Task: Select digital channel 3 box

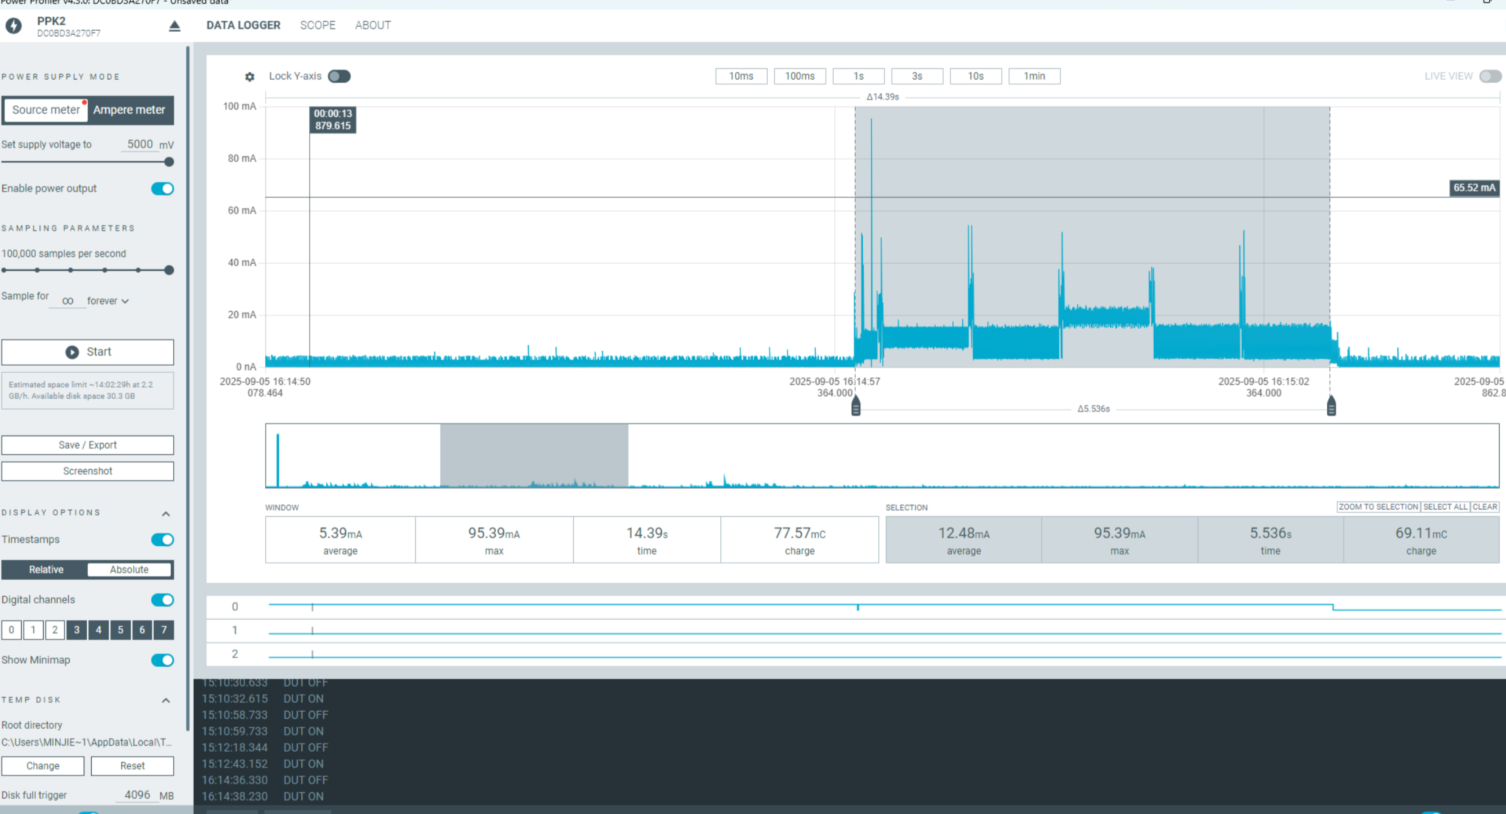Action: pyautogui.click(x=77, y=630)
